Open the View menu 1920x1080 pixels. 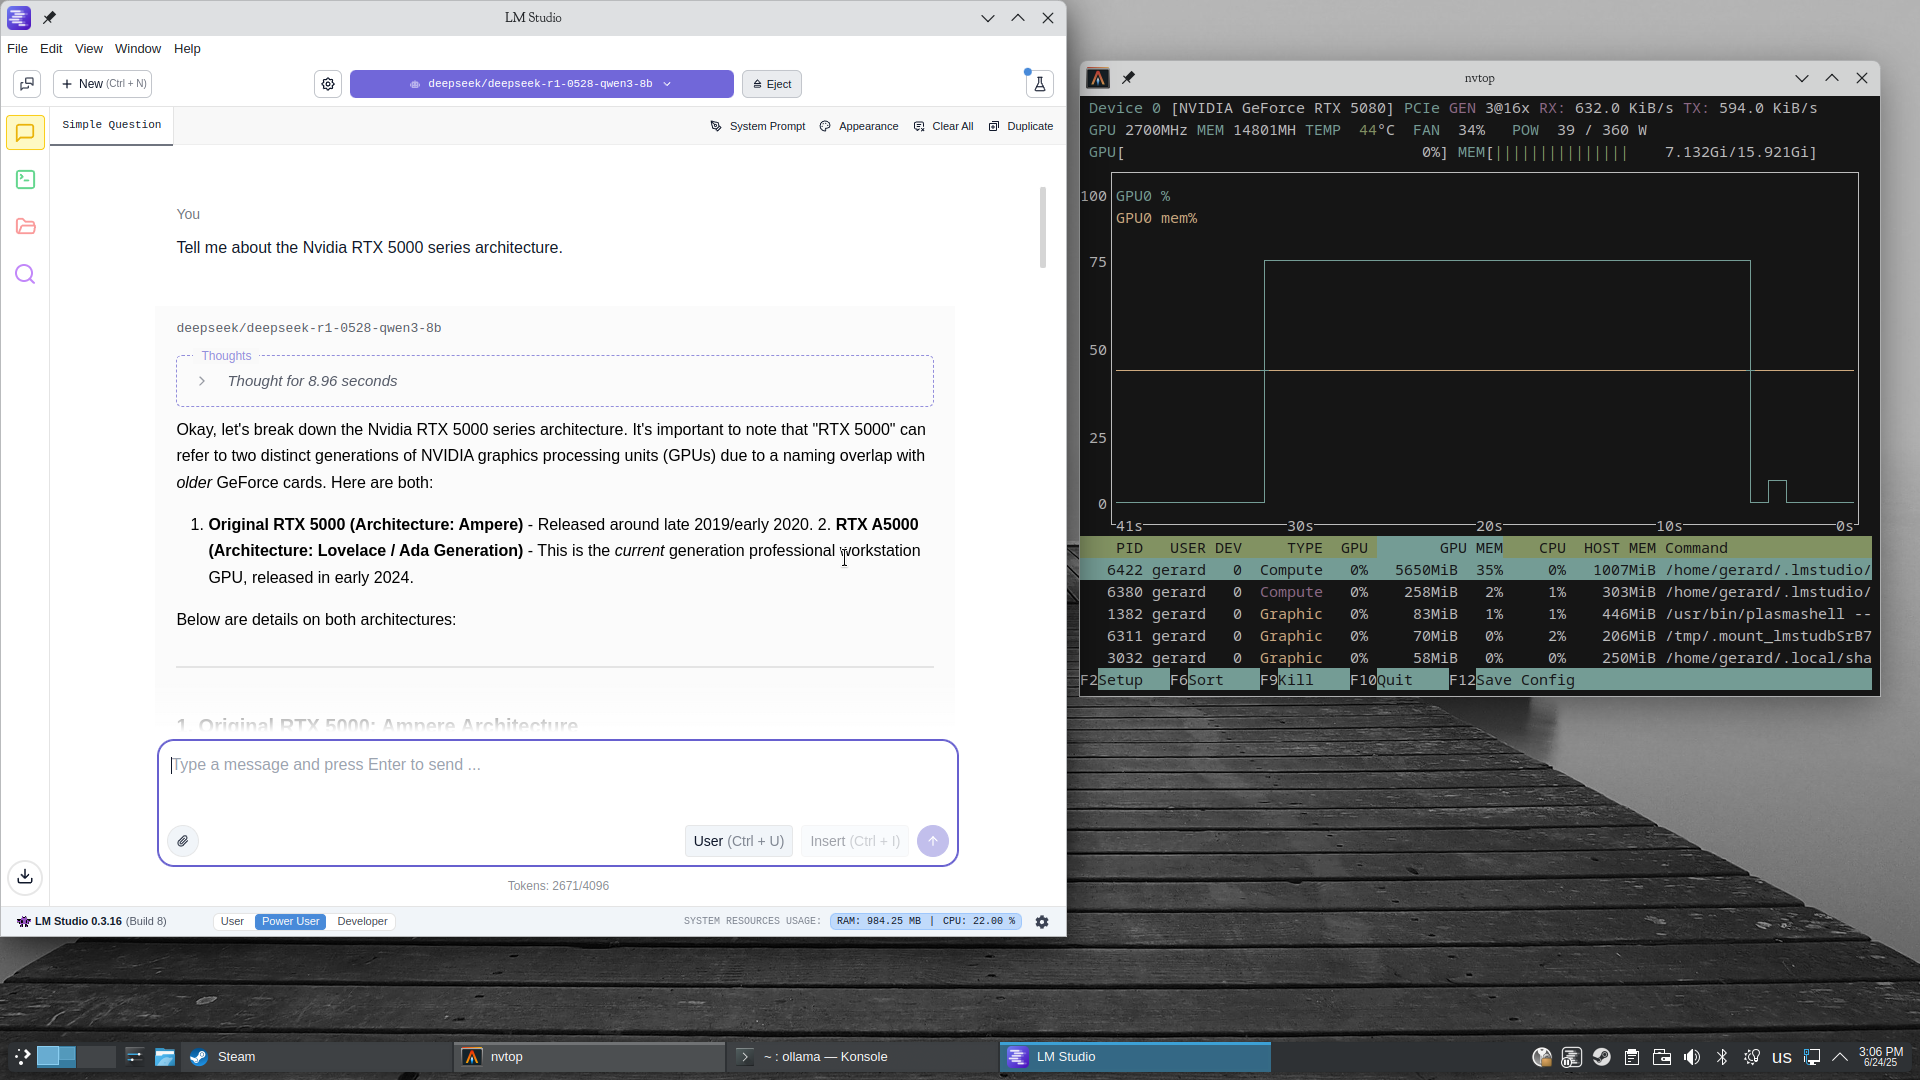[89, 48]
